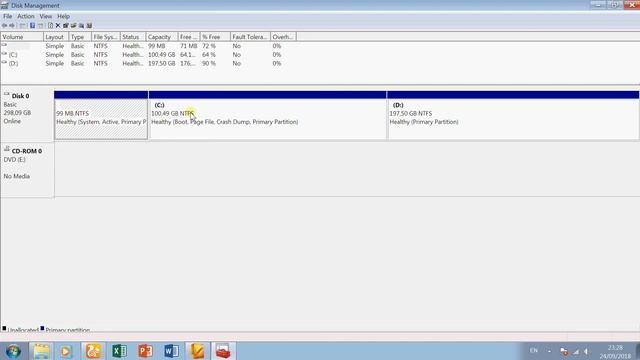This screenshot has width=640, height=360.
Task: Click the Back arrow toolbar icon
Action: tap(4, 26)
